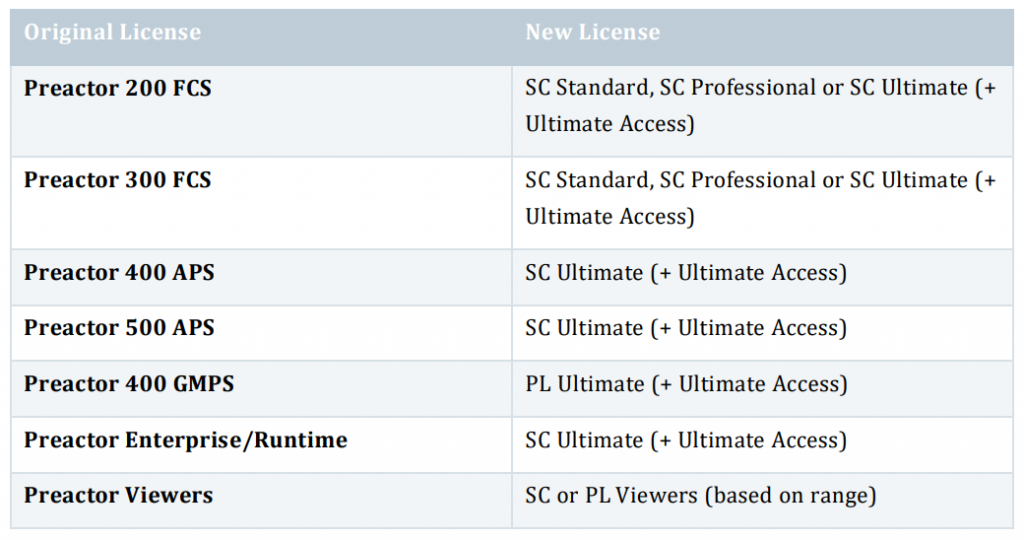Click the PL Ultimate (+ Ultimate Access) entry
The image size is (1024, 540).
coord(686,384)
